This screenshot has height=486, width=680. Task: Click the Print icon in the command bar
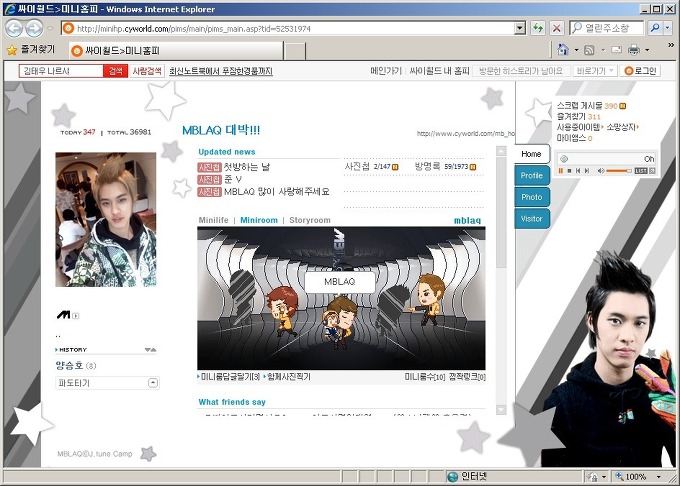pyautogui.click(x=634, y=50)
